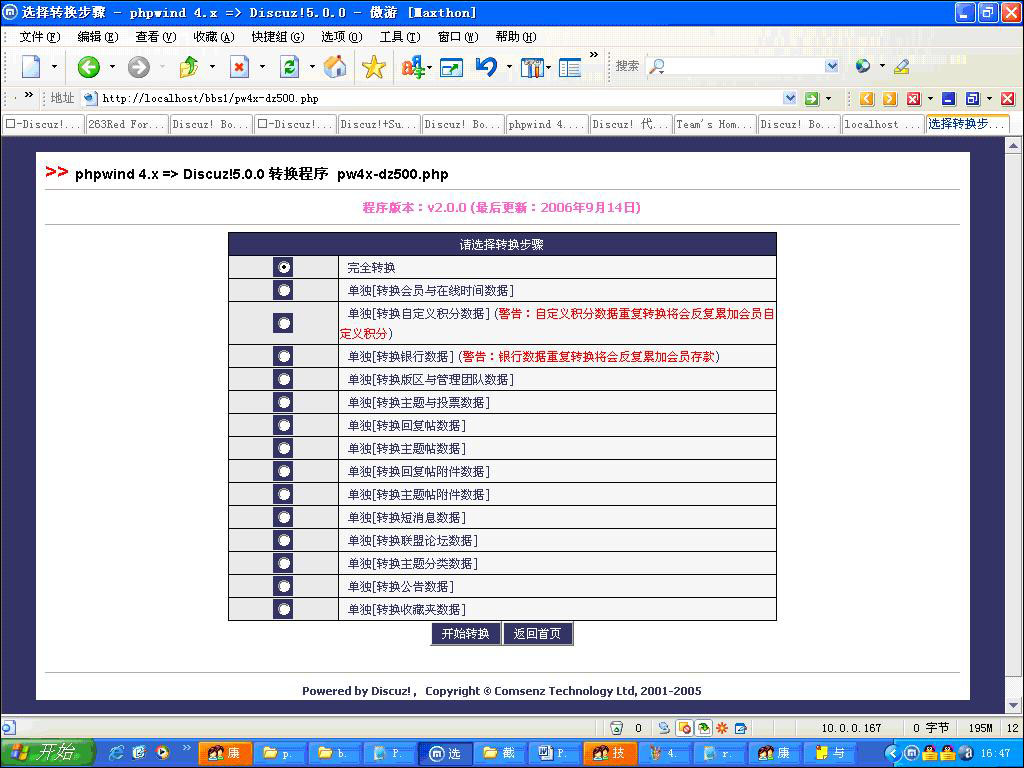The image size is (1024, 768).
Task: Select 转换回复帖数据 radio button
Action: coord(283,425)
